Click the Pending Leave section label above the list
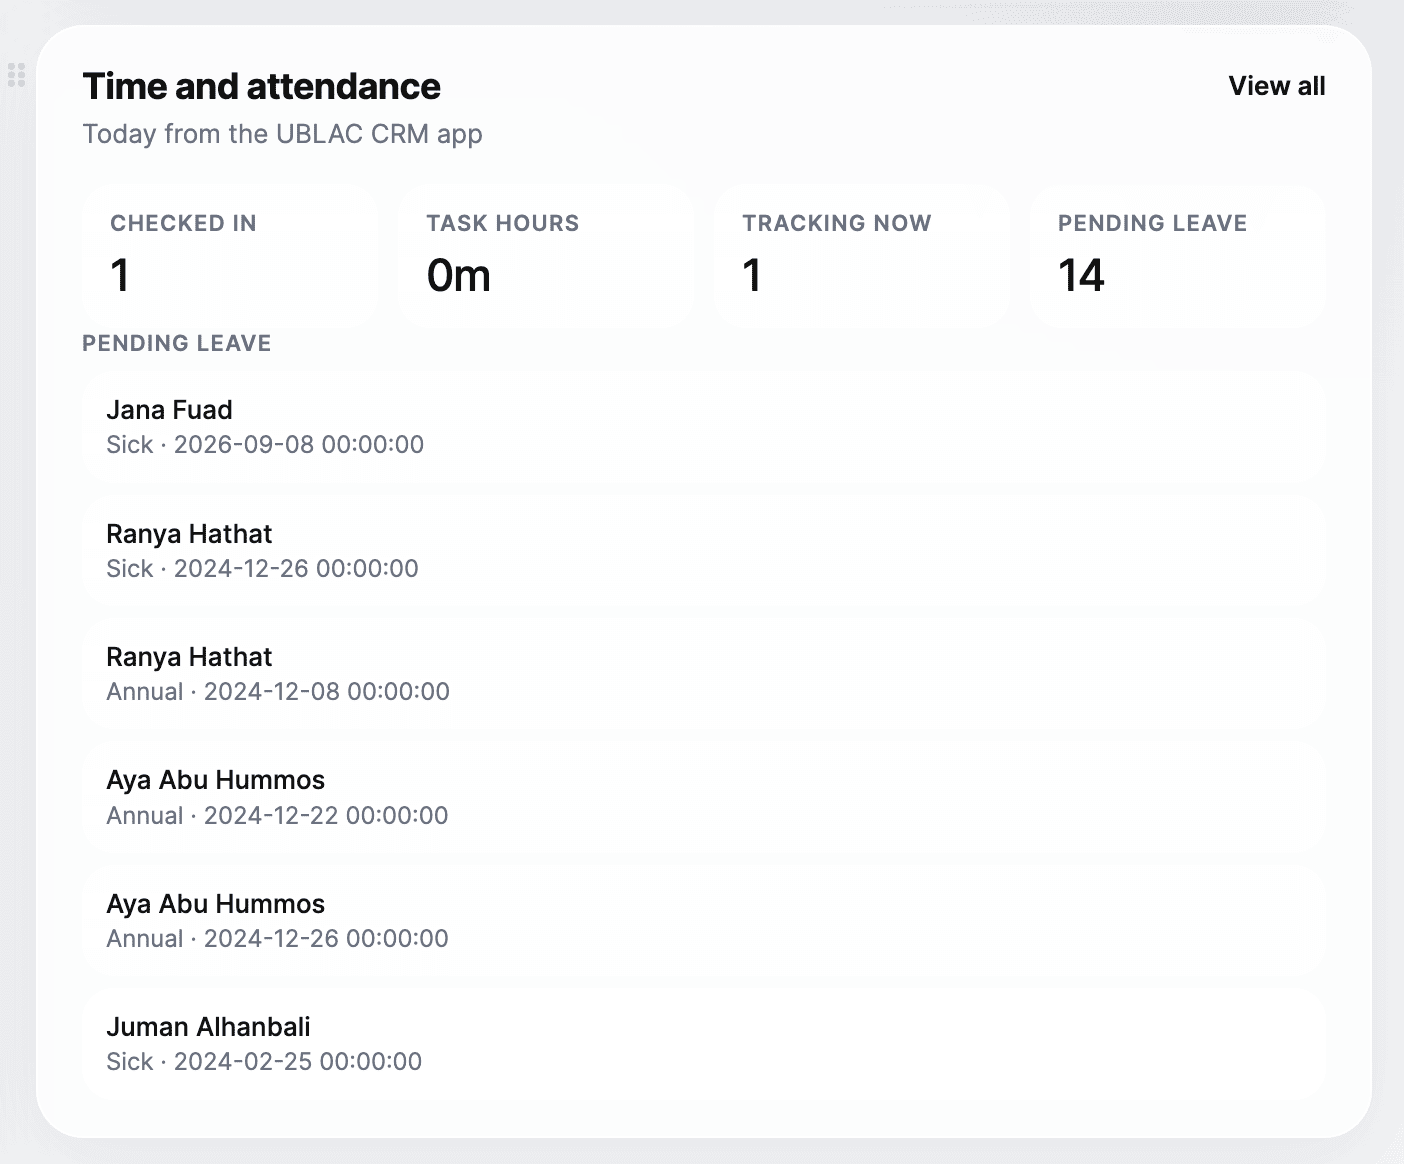 tap(177, 343)
